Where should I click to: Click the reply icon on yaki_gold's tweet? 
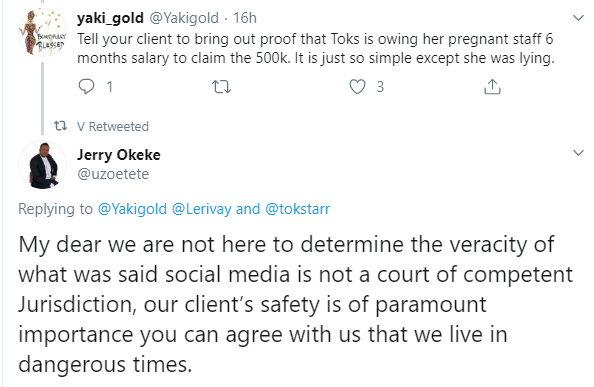pyautogui.click(x=86, y=87)
